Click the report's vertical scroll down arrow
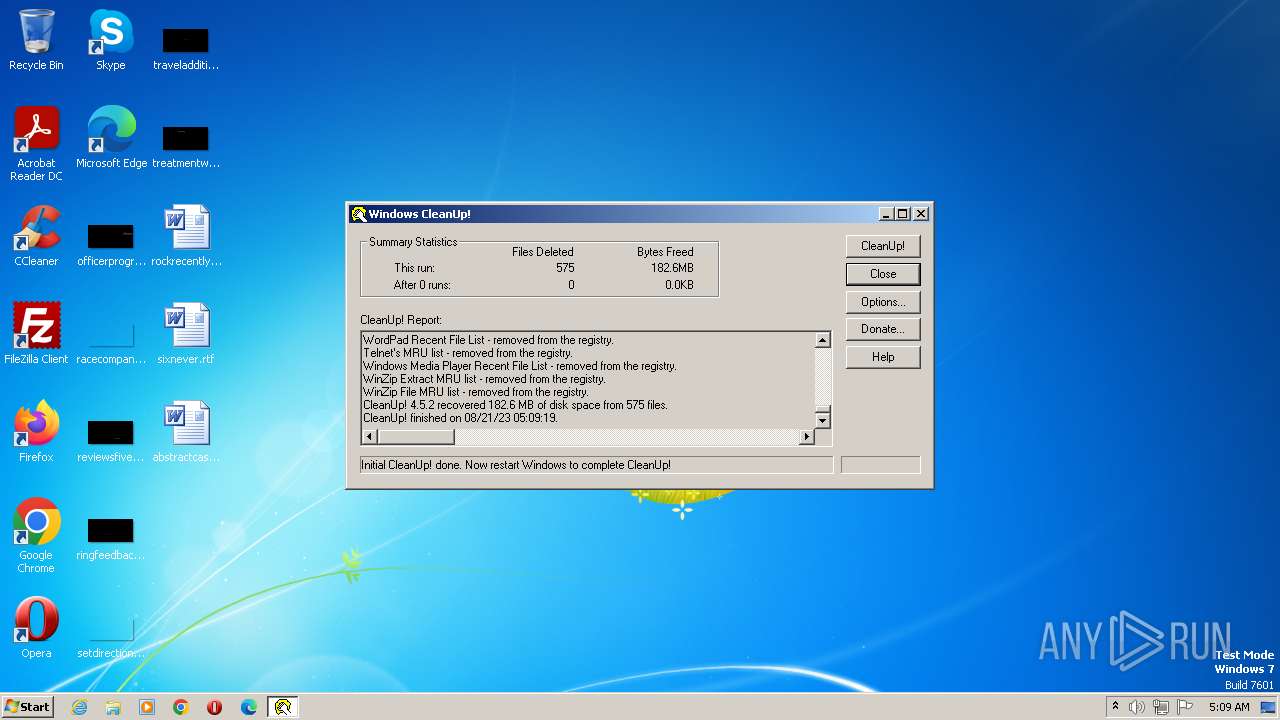Screen dimensions: 1280x720 point(822,421)
